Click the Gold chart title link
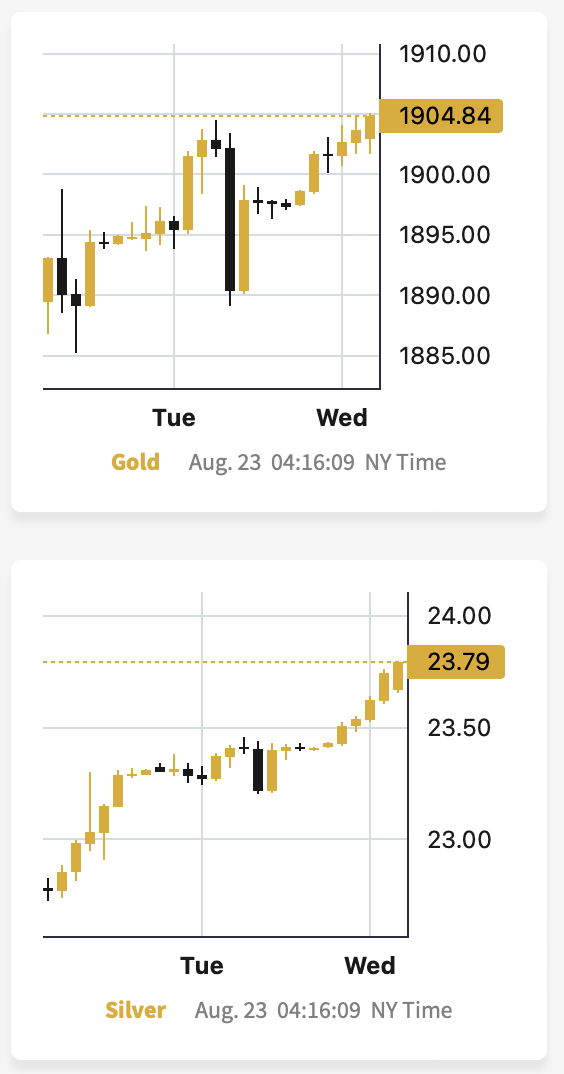Image resolution: width=564 pixels, height=1074 pixels. [135, 462]
